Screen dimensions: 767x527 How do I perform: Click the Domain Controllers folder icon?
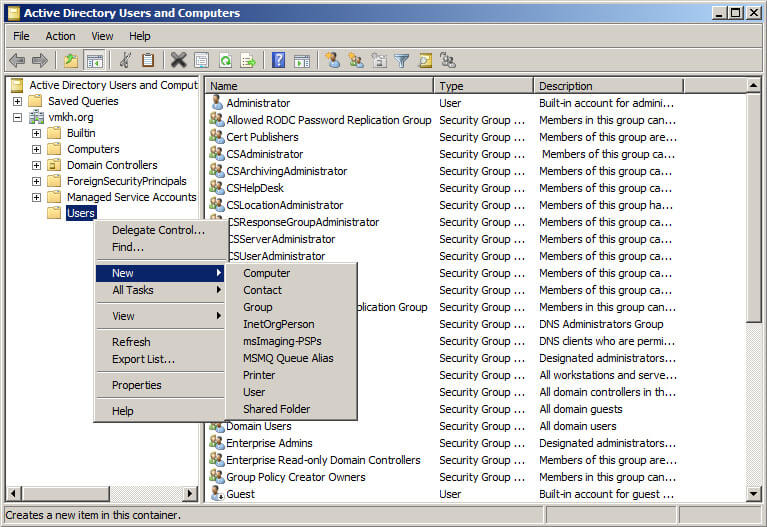(54, 165)
